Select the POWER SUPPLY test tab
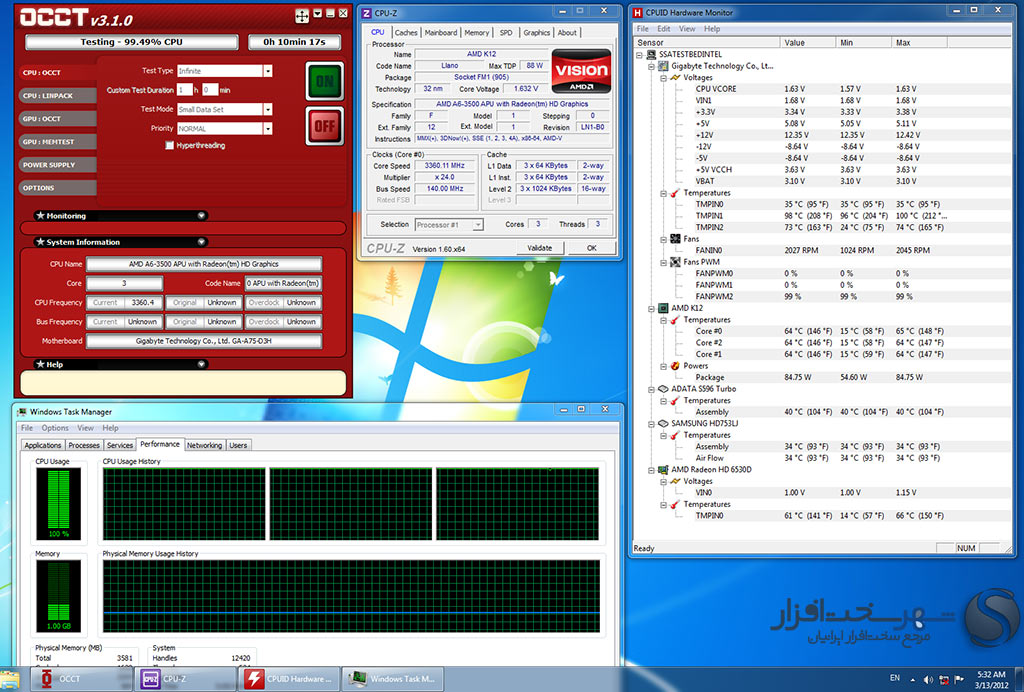This screenshot has height=692, width=1024. pyautogui.click(x=57, y=165)
